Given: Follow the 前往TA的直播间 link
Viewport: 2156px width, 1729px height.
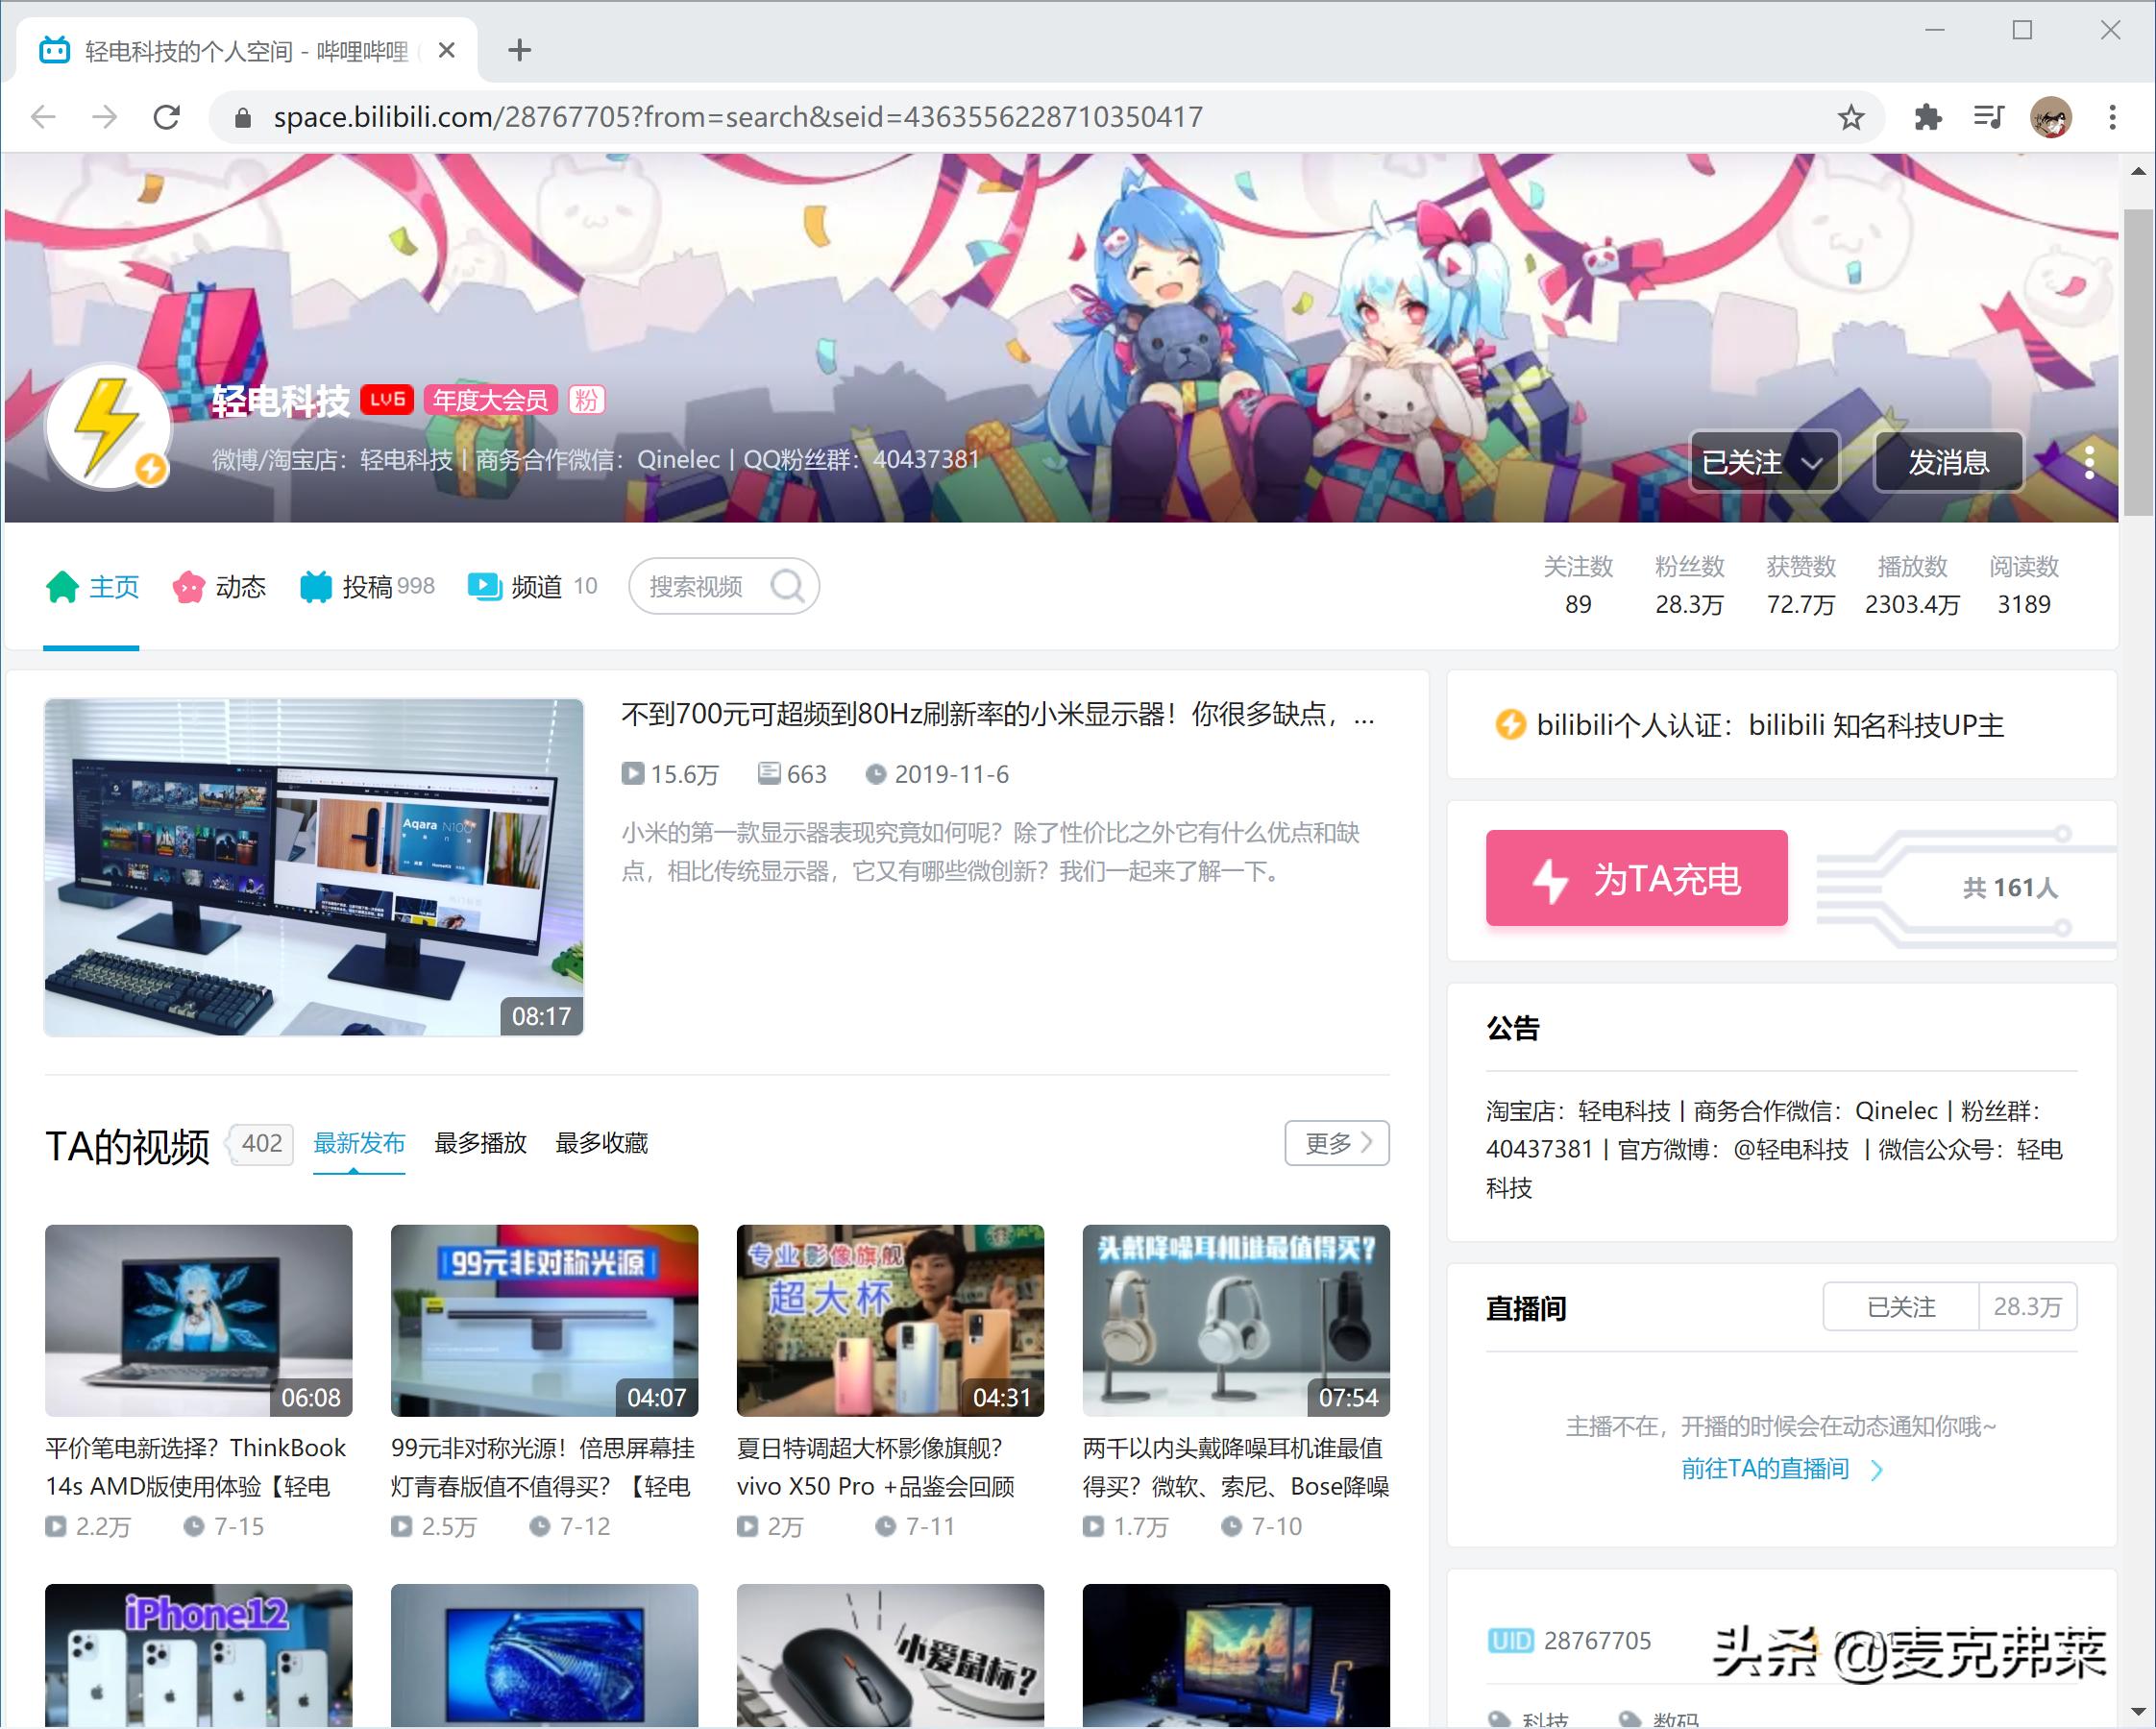Looking at the screenshot, I should (1763, 1469).
